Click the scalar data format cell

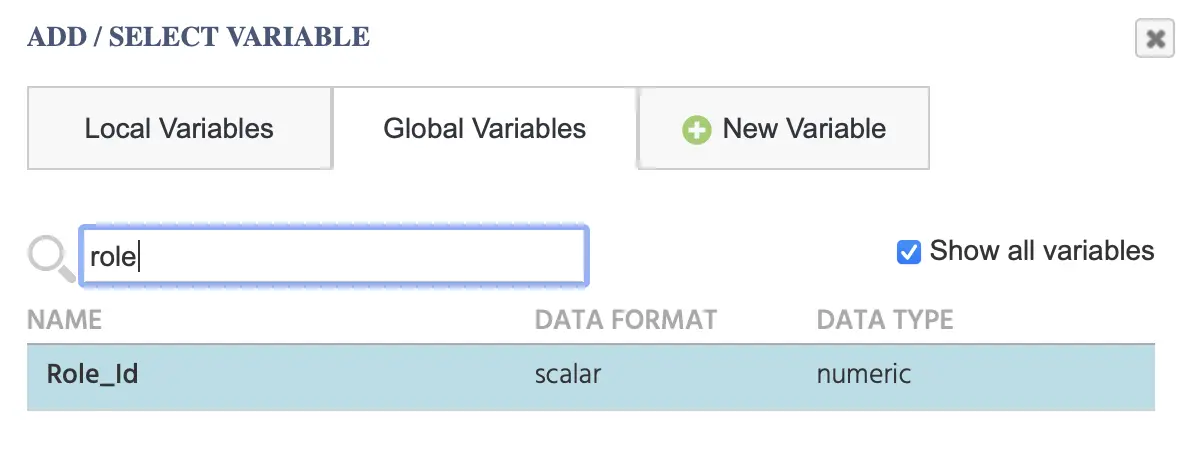(x=568, y=374)
